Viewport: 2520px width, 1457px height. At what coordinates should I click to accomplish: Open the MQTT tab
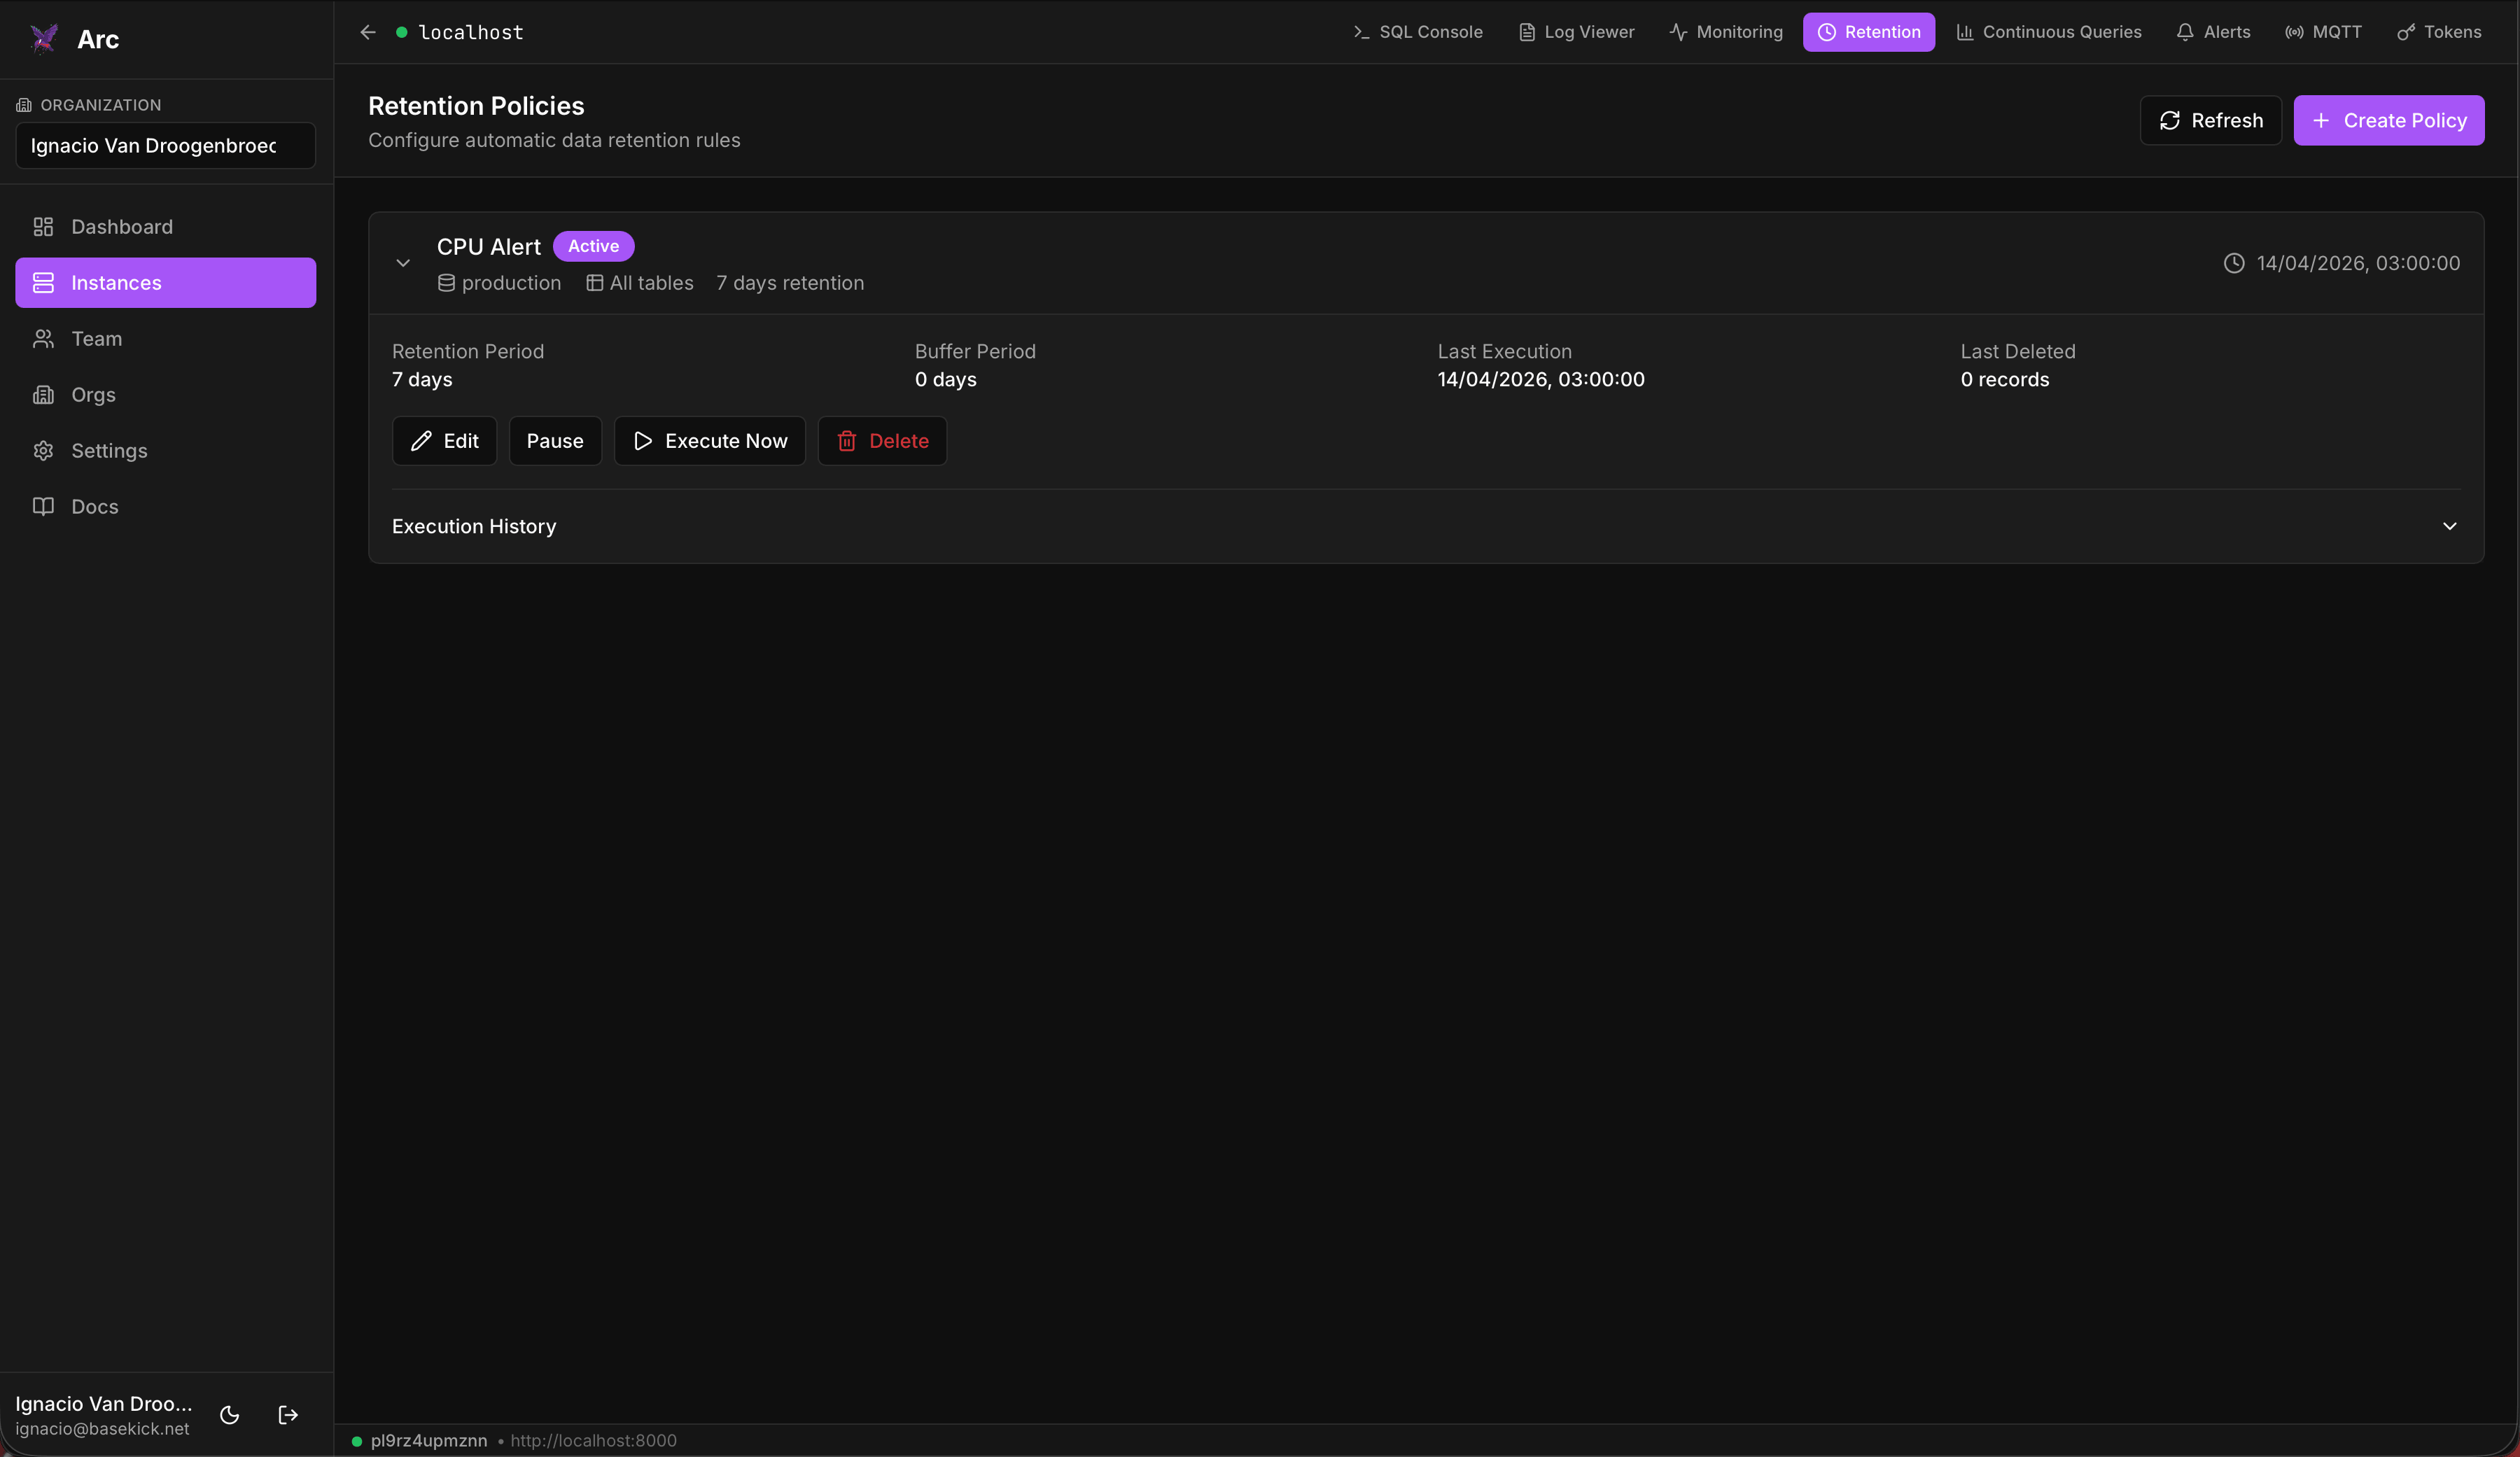2324,32
